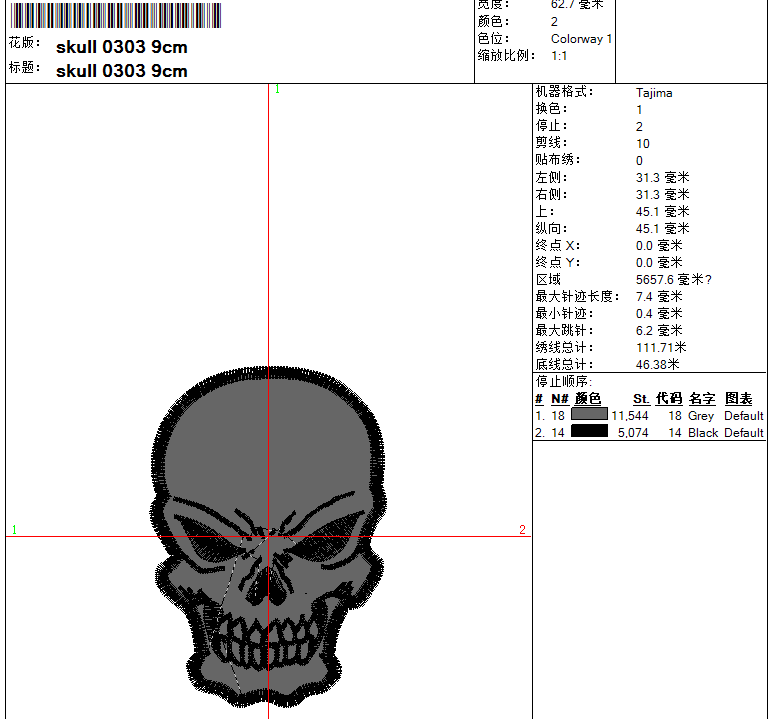Screen dimensions: 775x719
Task: Click the black thread color swatch
Action: [589, 432]
